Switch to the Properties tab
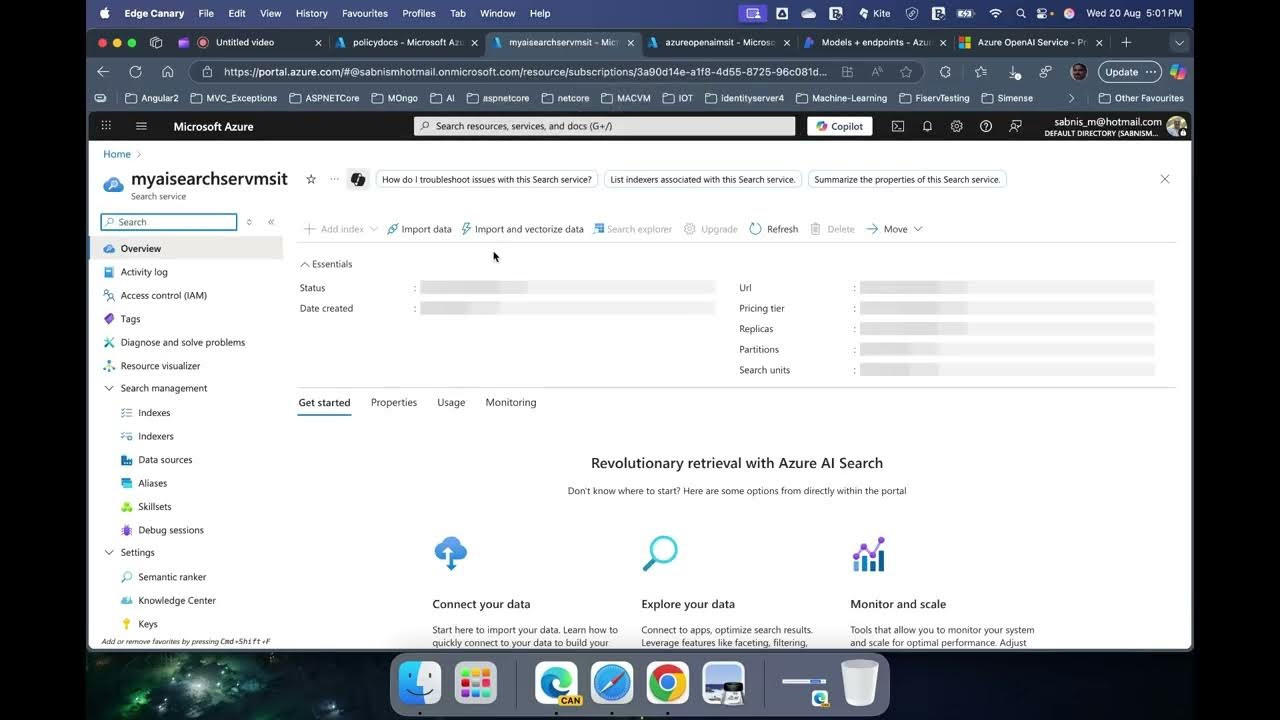The height and width of the screenshot is (720, 1280). [x=394, y=402]
